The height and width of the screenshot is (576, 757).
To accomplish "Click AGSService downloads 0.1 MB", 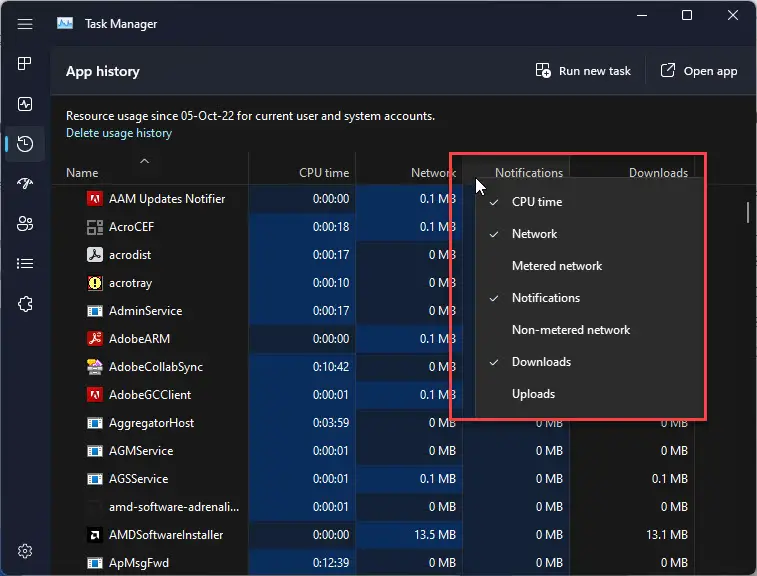I will [670, 479].
